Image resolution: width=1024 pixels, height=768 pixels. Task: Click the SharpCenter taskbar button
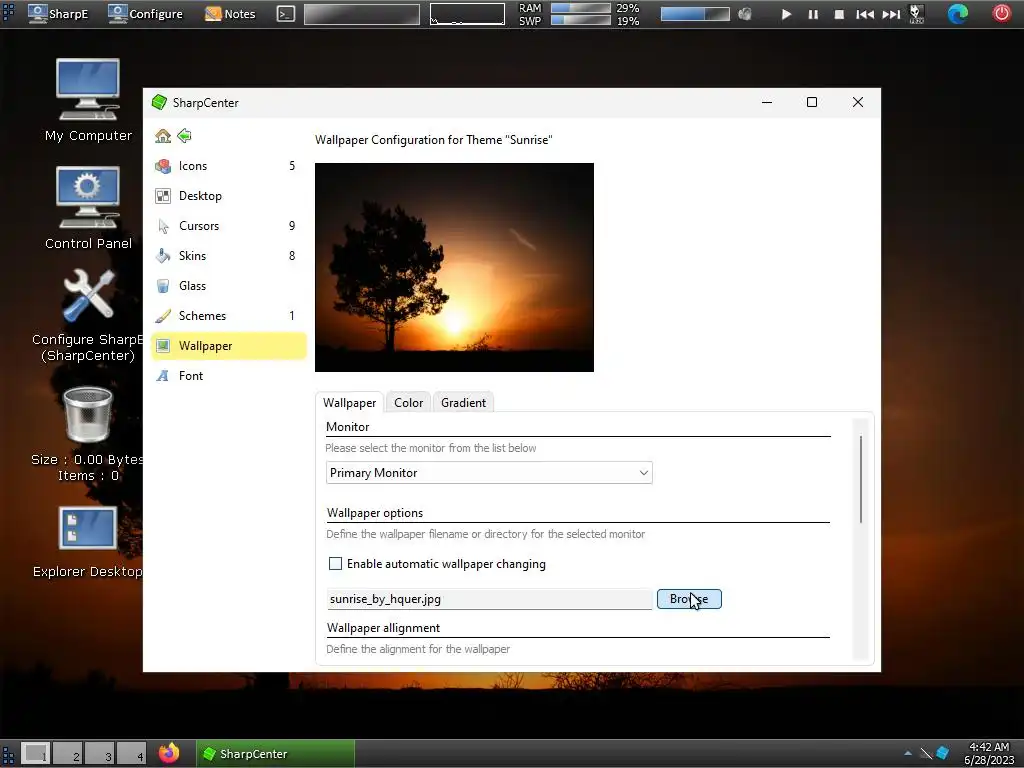click(x=276, y=754)
